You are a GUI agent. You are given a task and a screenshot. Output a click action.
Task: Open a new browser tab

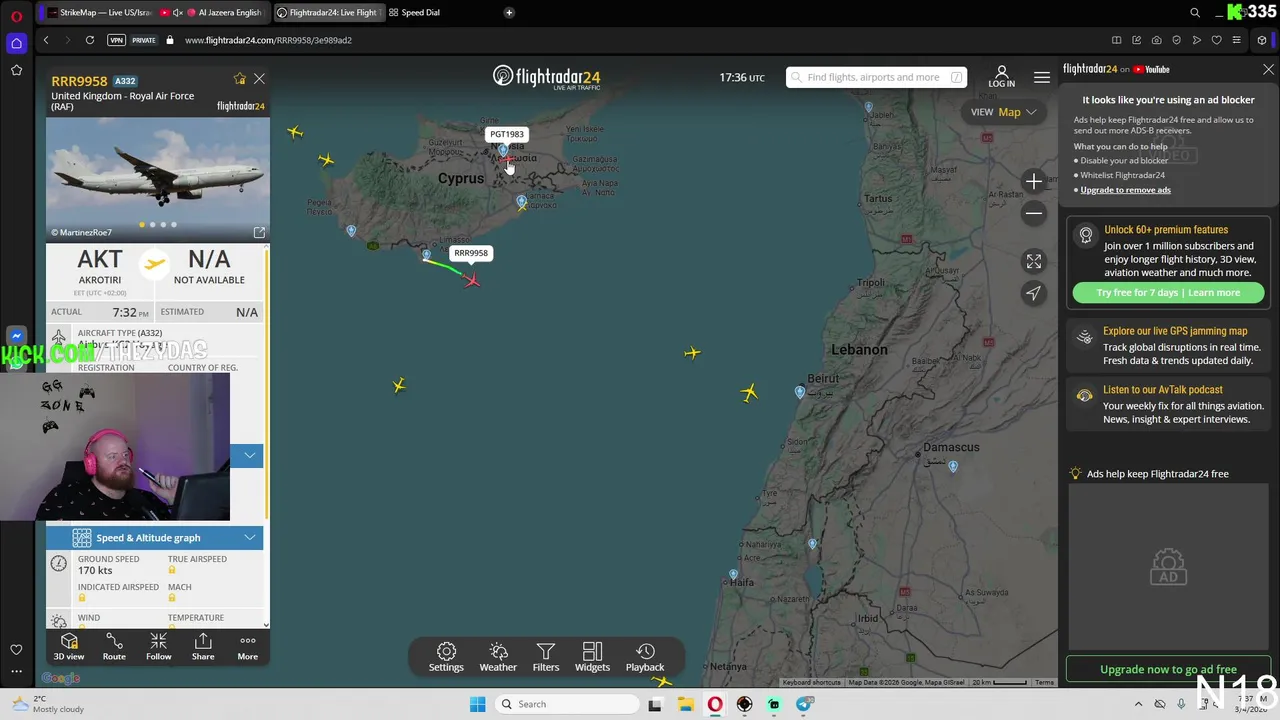[x=509, y=12]
